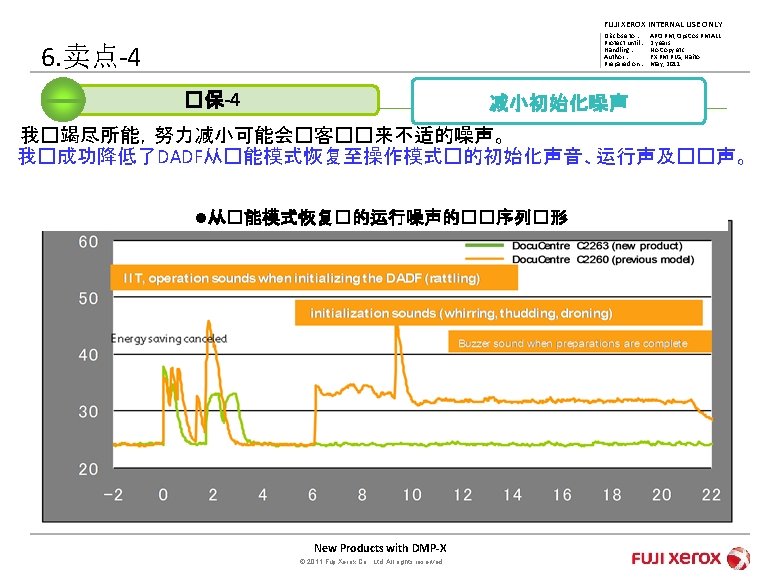Click the chart title above the graph
This screenshot has height=585, width=780.
pyautogui.click(x=382, y=217)
